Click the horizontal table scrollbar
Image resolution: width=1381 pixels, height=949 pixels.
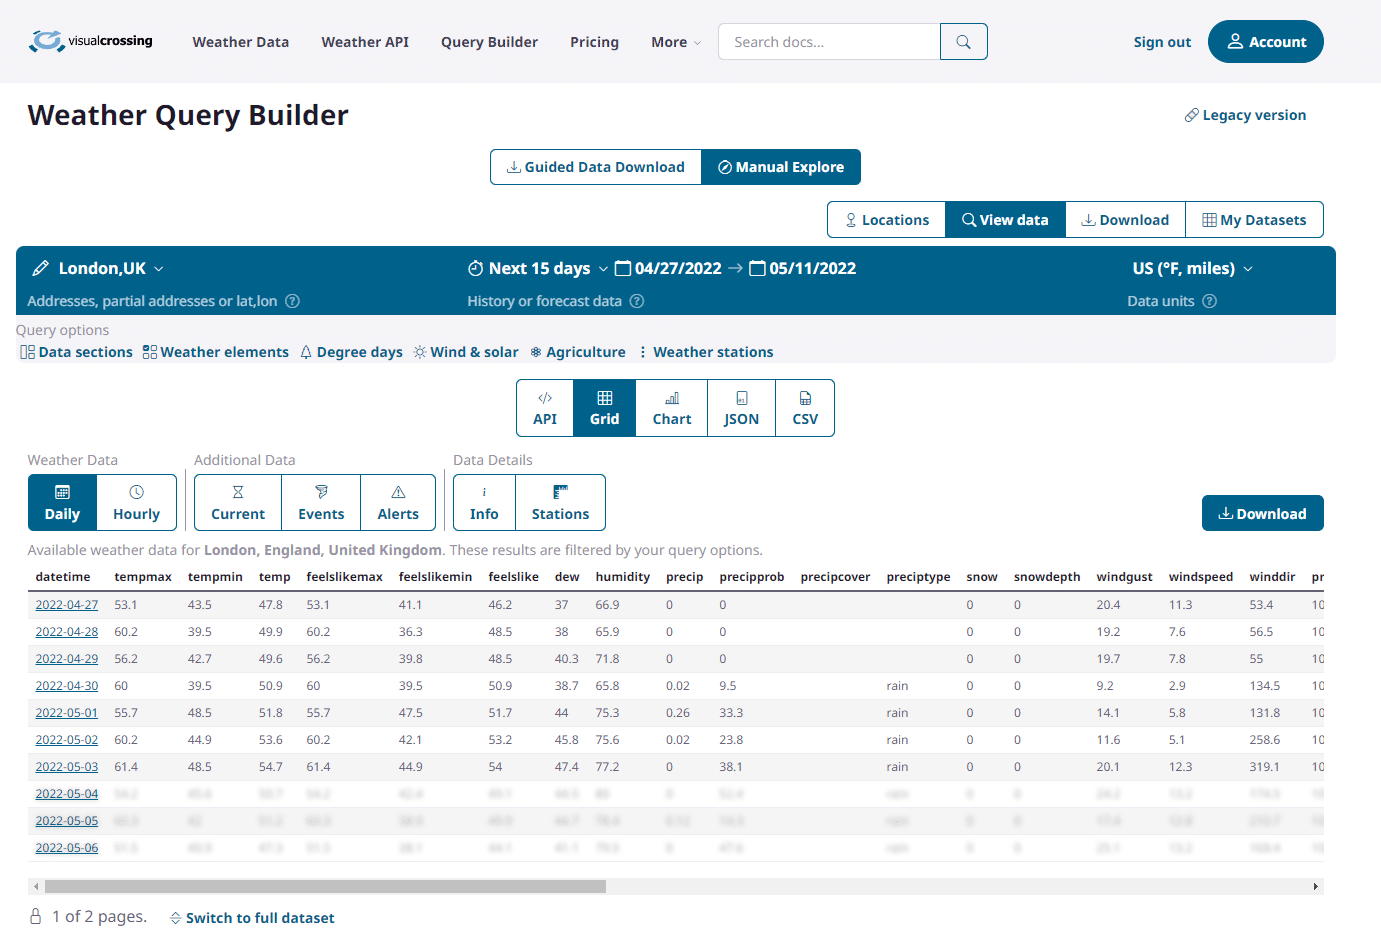(x=325, y=886)
